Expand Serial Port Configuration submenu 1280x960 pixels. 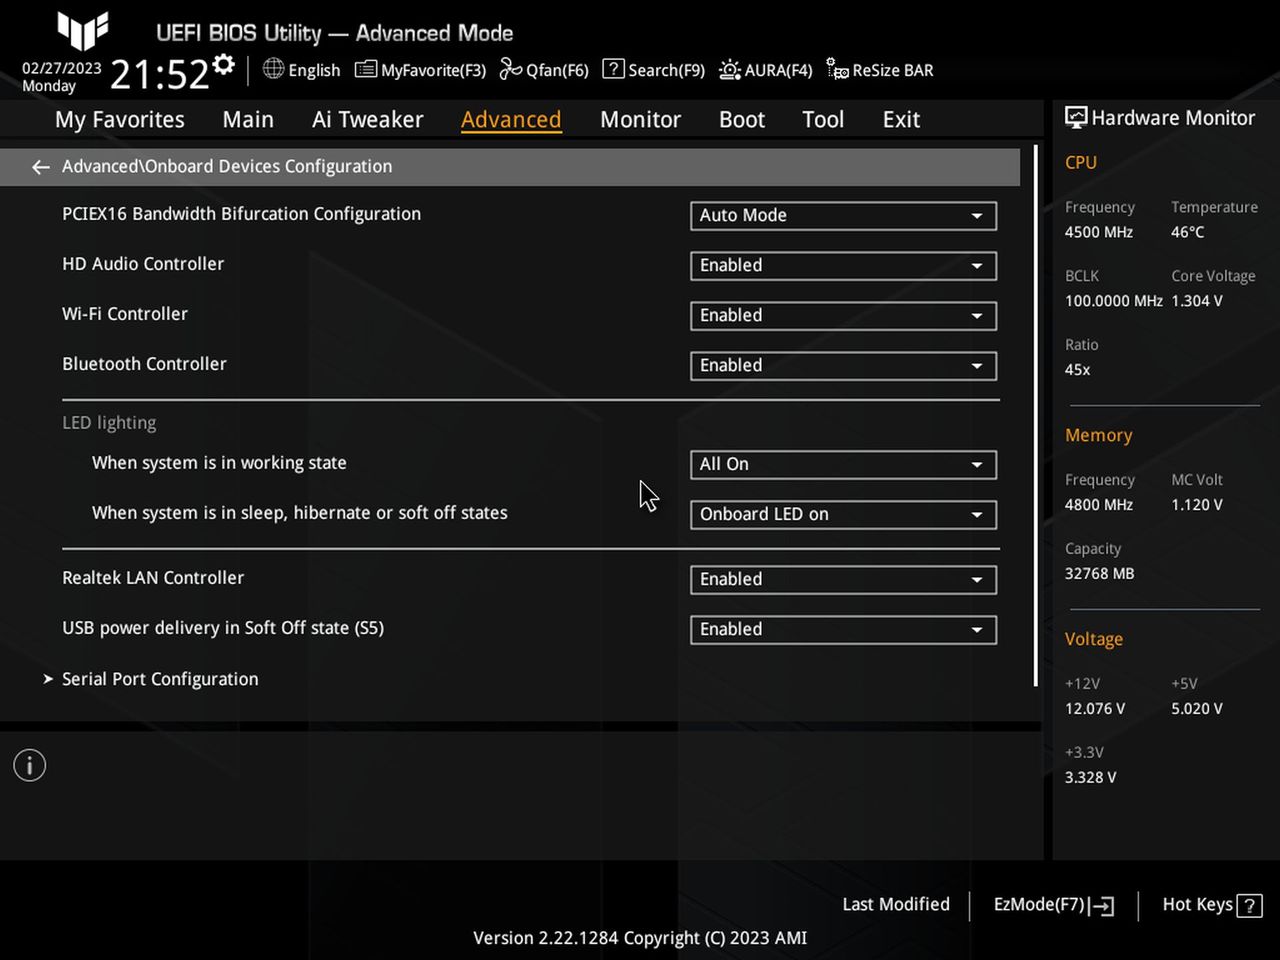(160, 679)
